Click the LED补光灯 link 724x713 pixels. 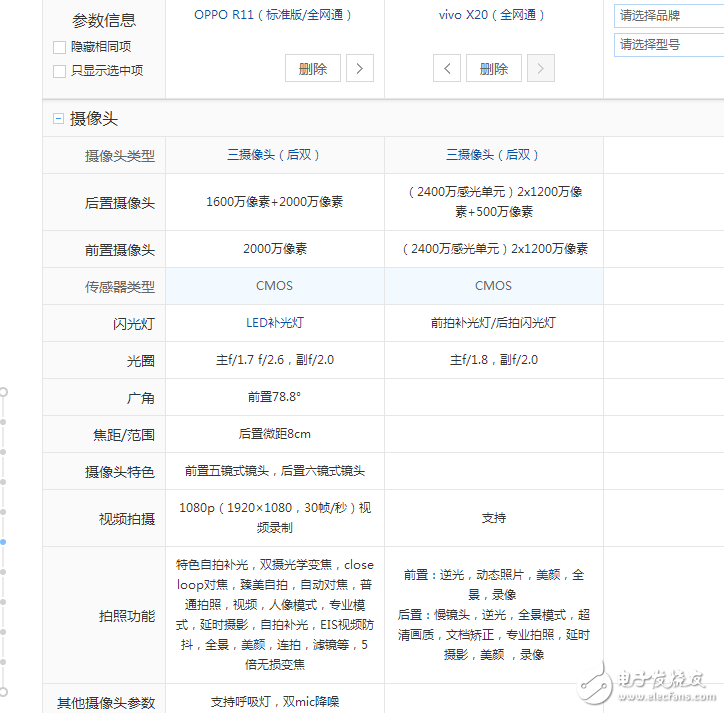(275, 323)
